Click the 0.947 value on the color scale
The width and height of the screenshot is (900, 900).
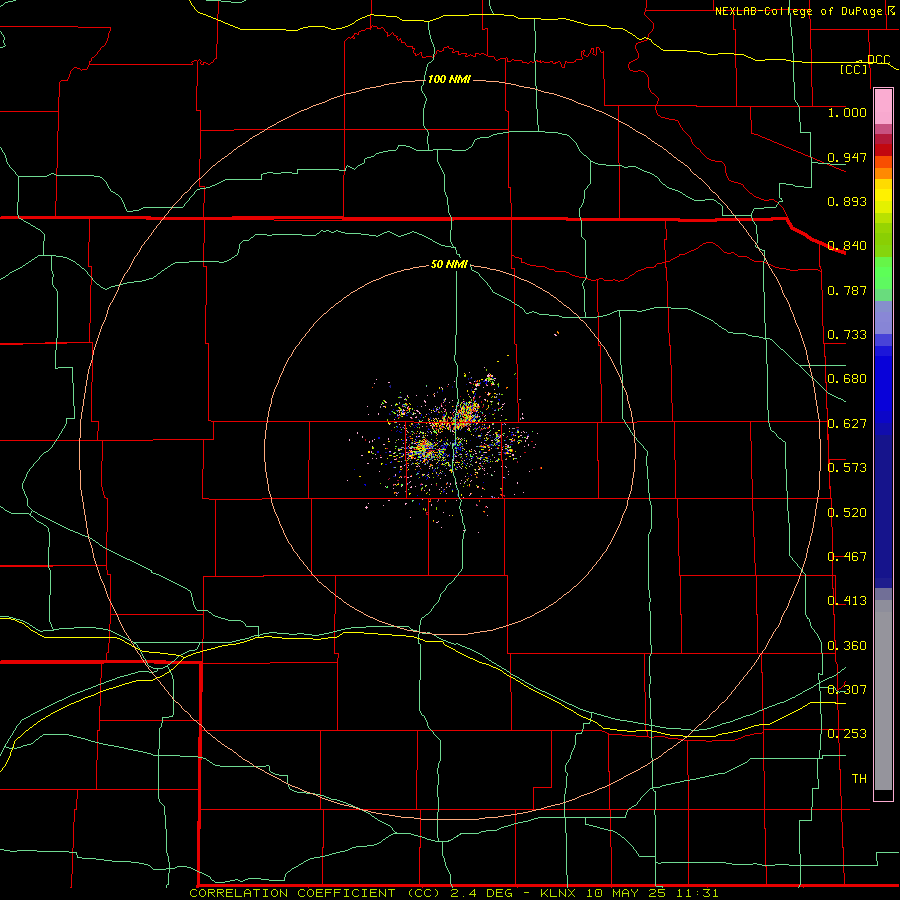pyautogui.click(x=847, y=157)
